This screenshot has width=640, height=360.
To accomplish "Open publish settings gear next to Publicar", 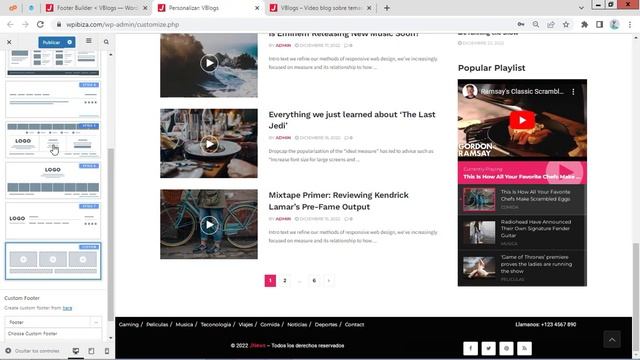I will 70,42.
